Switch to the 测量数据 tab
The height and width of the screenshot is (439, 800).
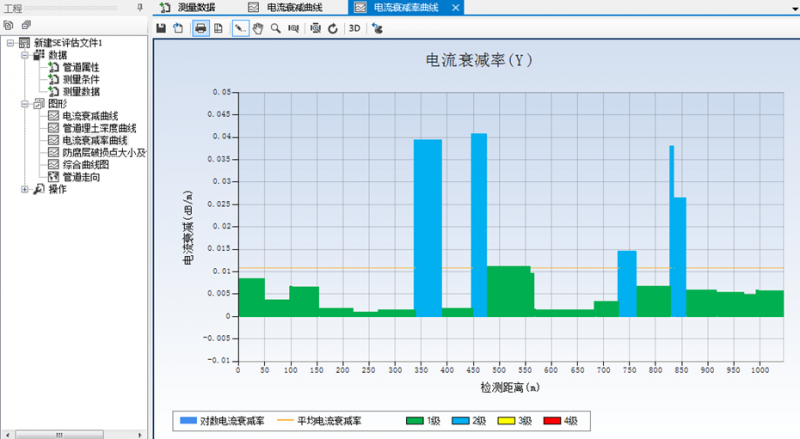(x=196, y=8)
